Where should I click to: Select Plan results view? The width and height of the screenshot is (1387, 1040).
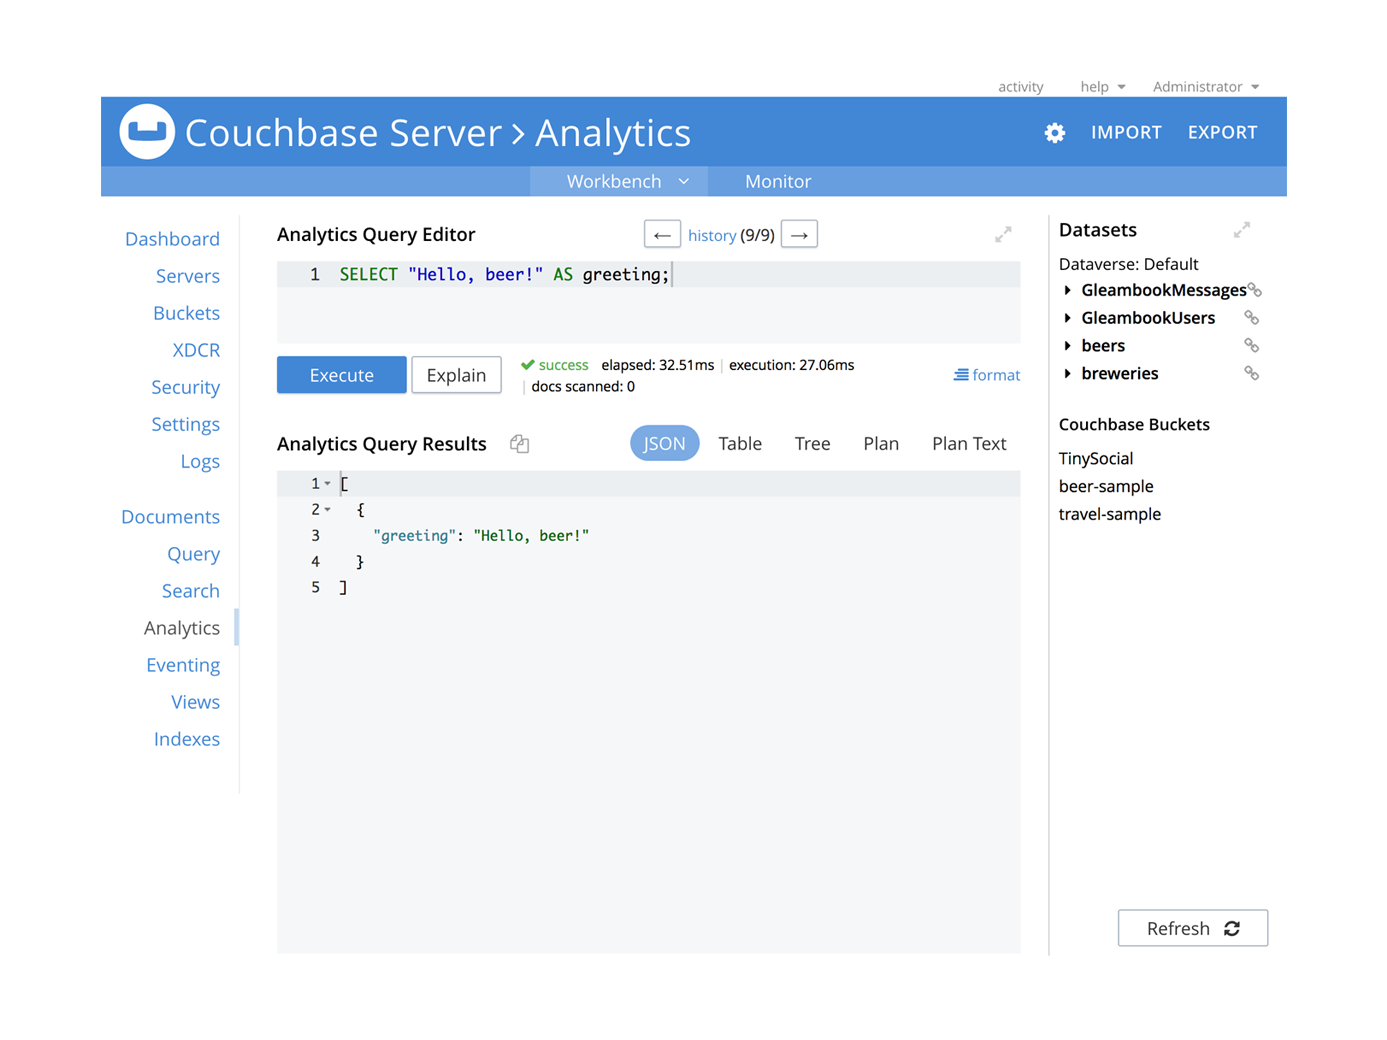pyautogui.click(x=881, y=443)
